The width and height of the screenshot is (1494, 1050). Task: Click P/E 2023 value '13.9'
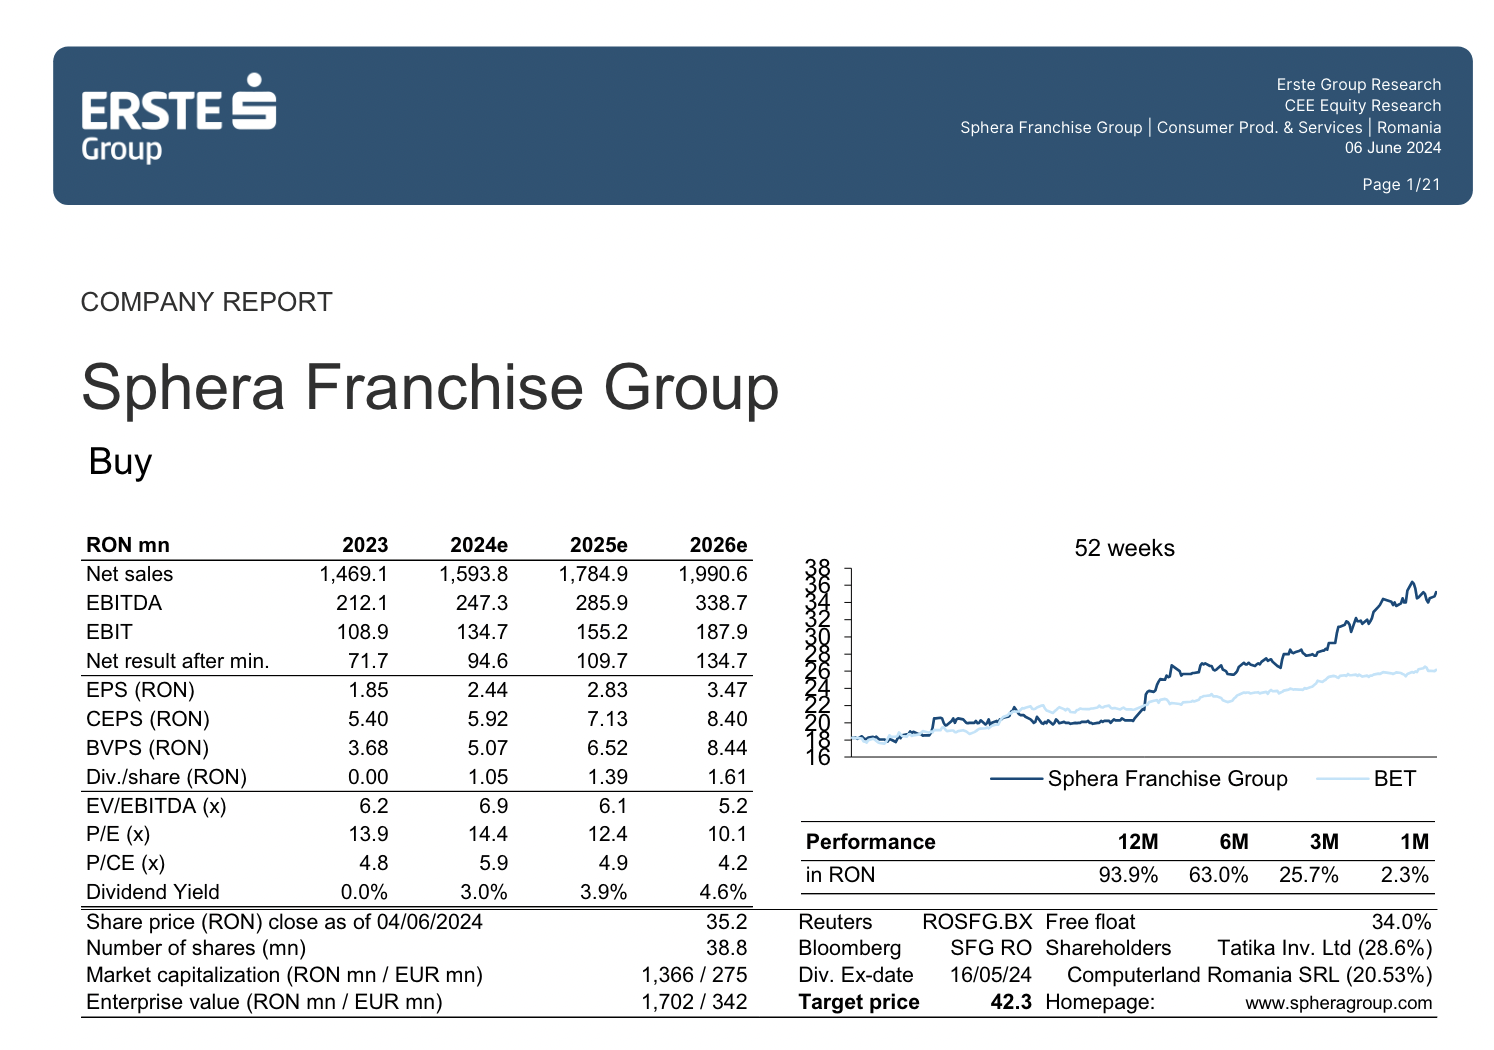click(367, 834)
